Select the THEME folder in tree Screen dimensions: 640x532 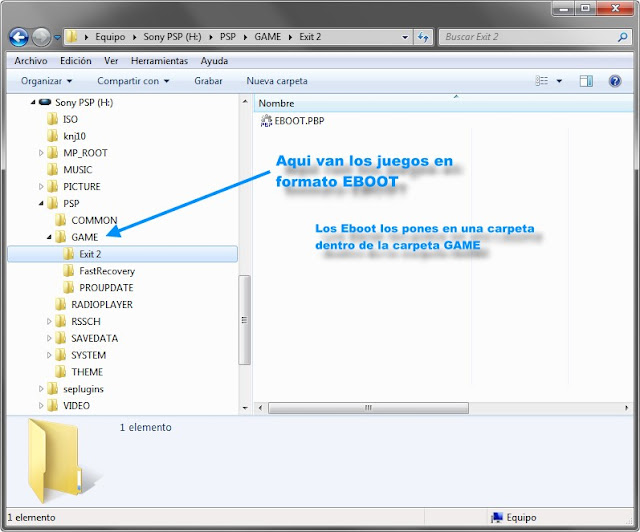[87, 372]
